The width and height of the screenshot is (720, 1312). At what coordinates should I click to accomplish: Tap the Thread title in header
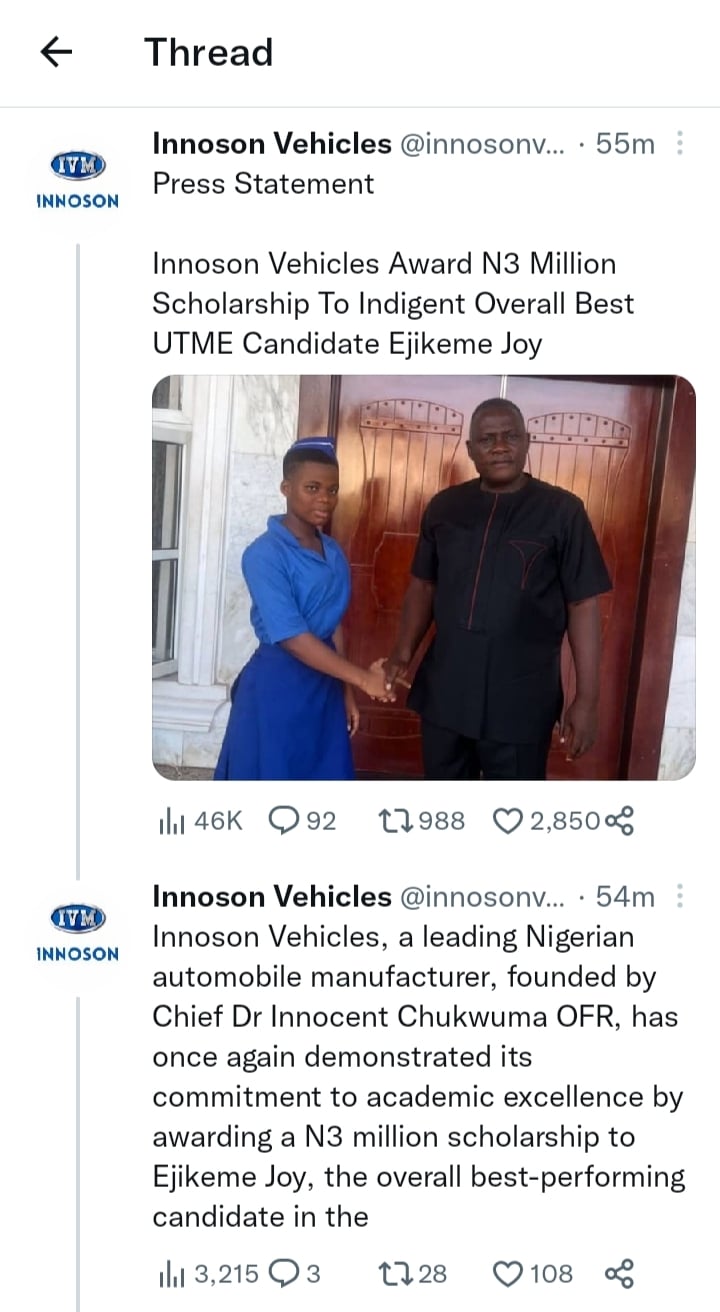tap(208, 52)
